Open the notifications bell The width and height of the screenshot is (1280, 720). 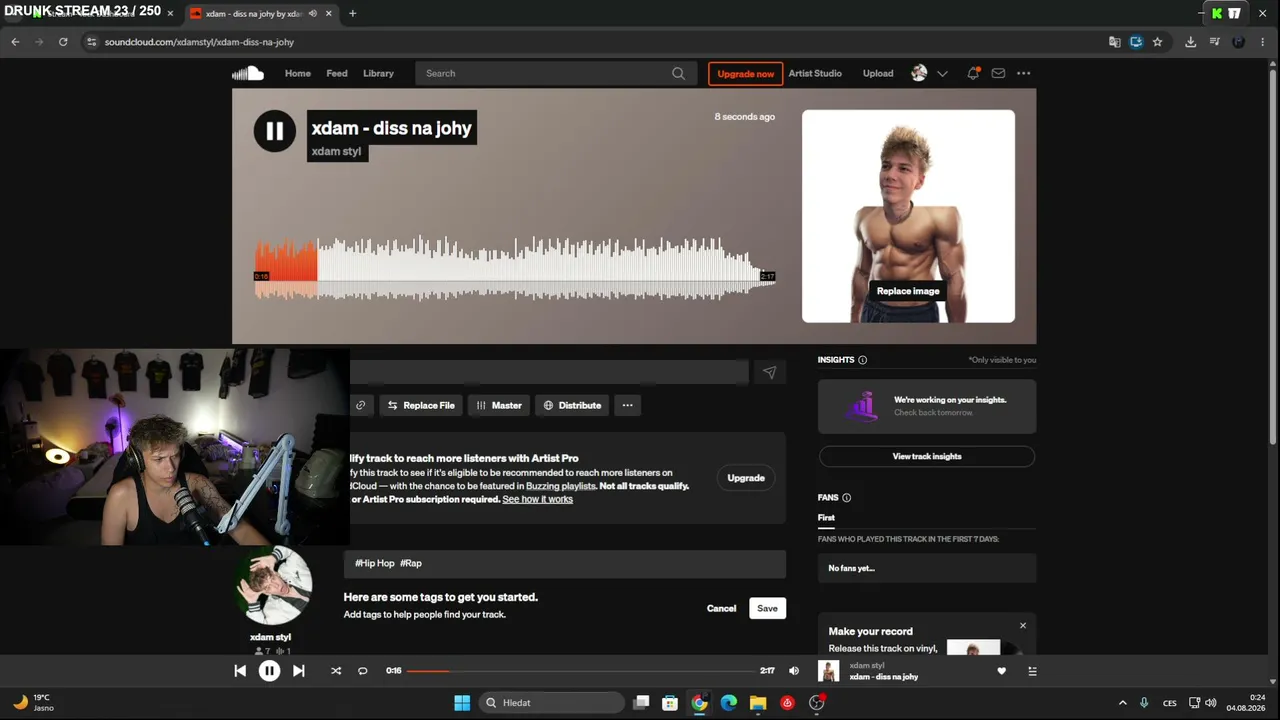click(973, 73)
